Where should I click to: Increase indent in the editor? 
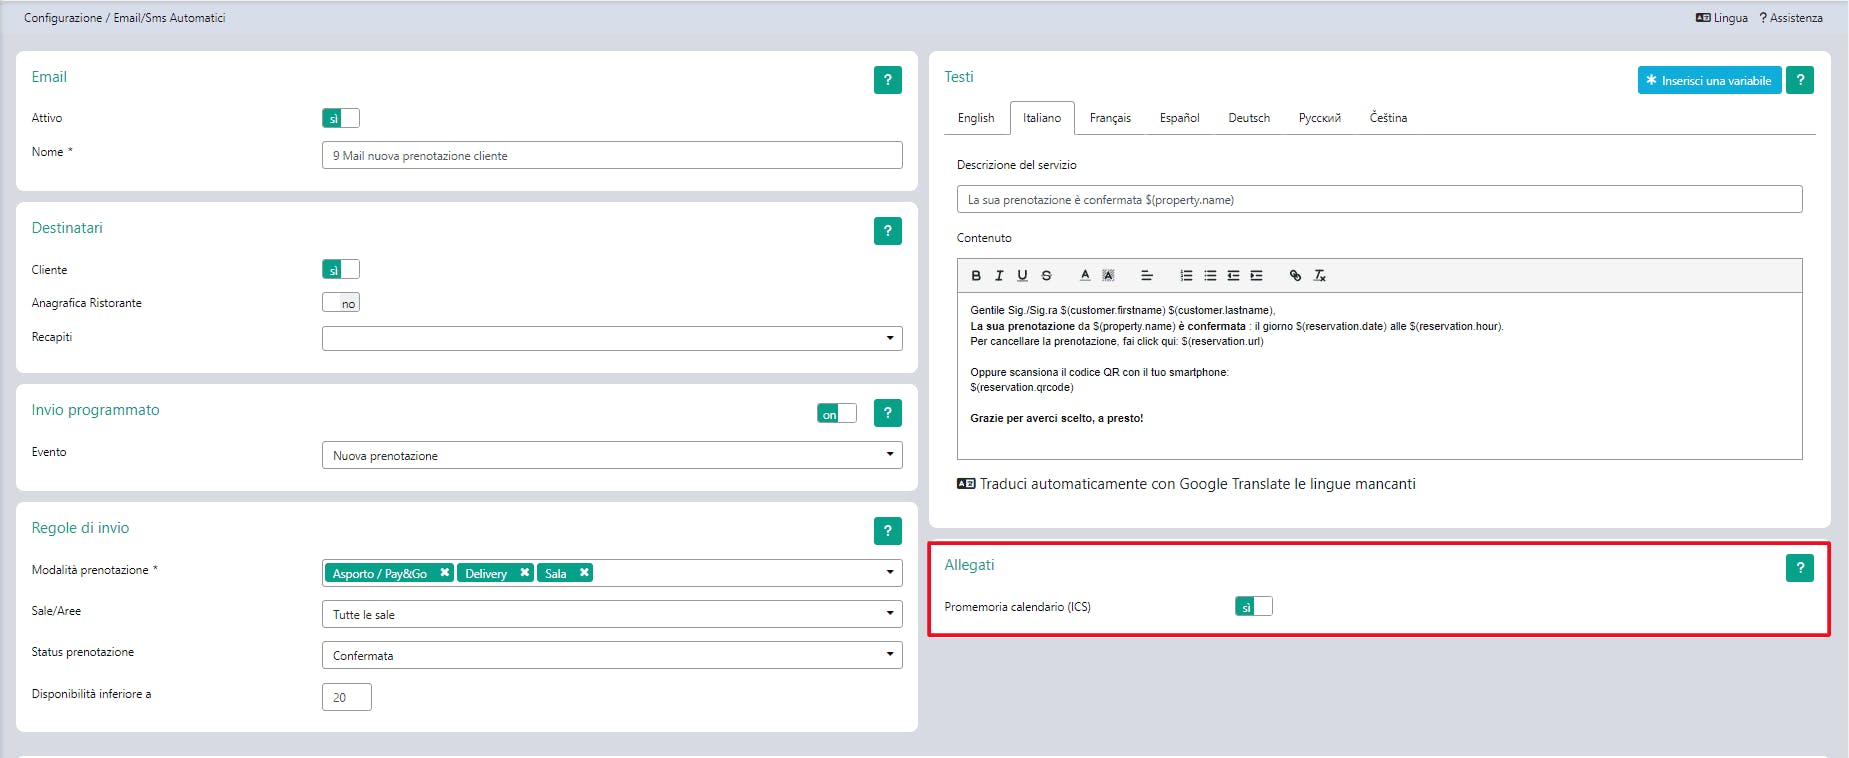point(1257,276)
